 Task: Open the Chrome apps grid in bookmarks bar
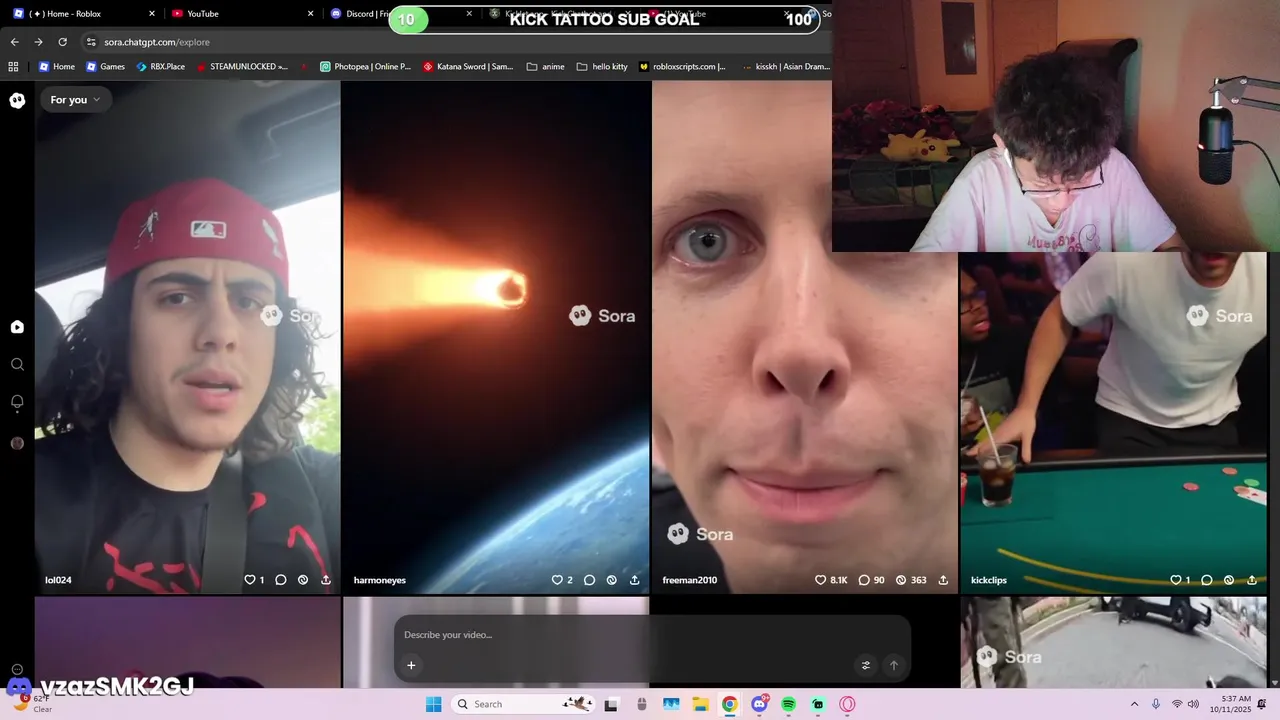pyautogui.click(x=13, y=67)
